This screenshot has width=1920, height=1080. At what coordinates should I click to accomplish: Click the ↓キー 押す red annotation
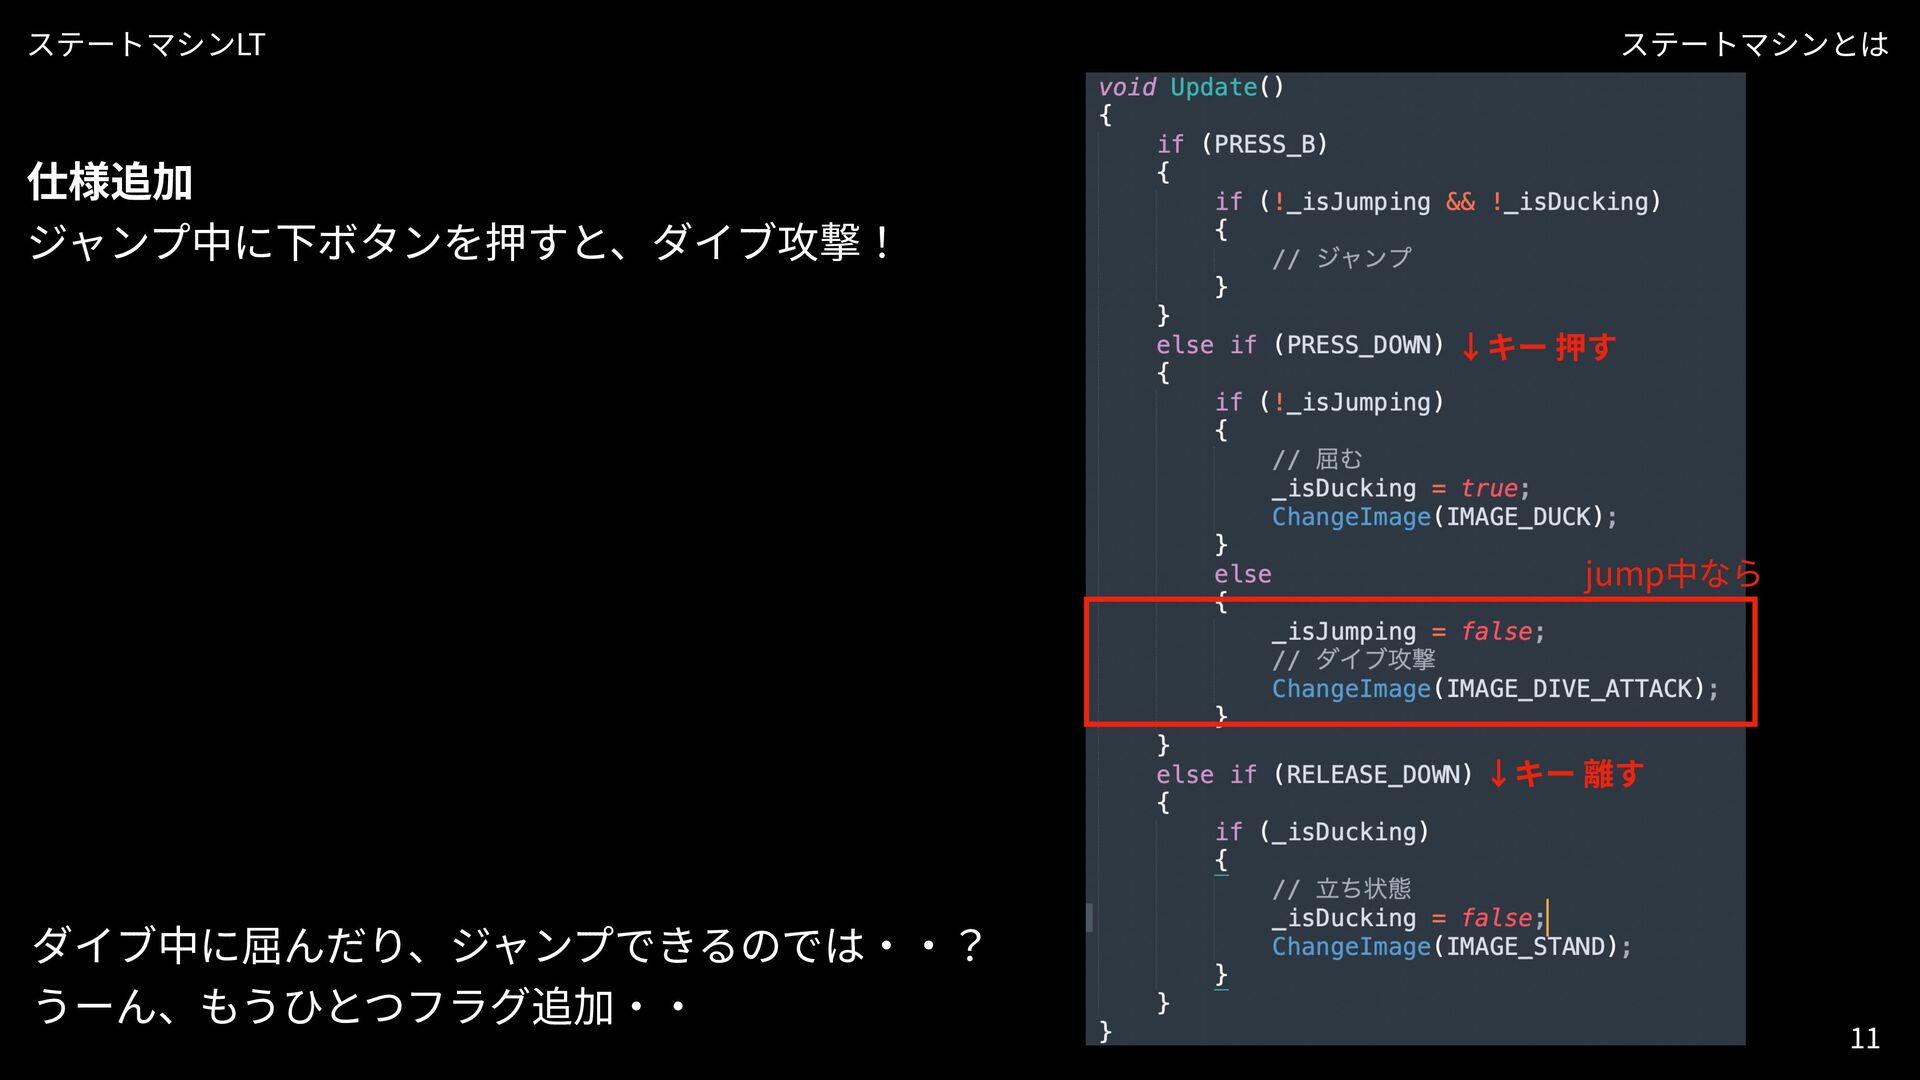[x=1537, y=346]
